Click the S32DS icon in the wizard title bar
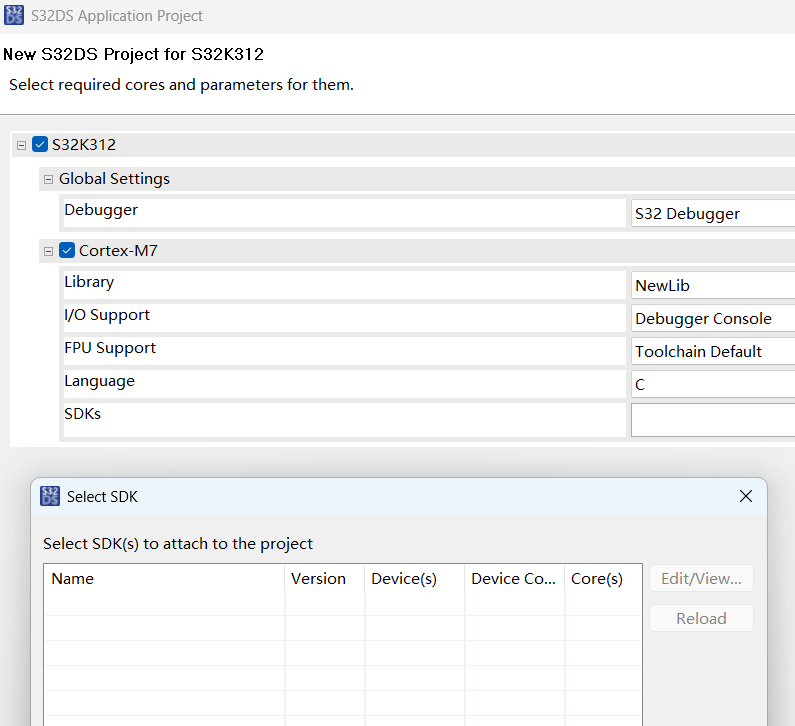Image resolution: width=795 pixels, height=726 pixels. click(x=14, y=15)
